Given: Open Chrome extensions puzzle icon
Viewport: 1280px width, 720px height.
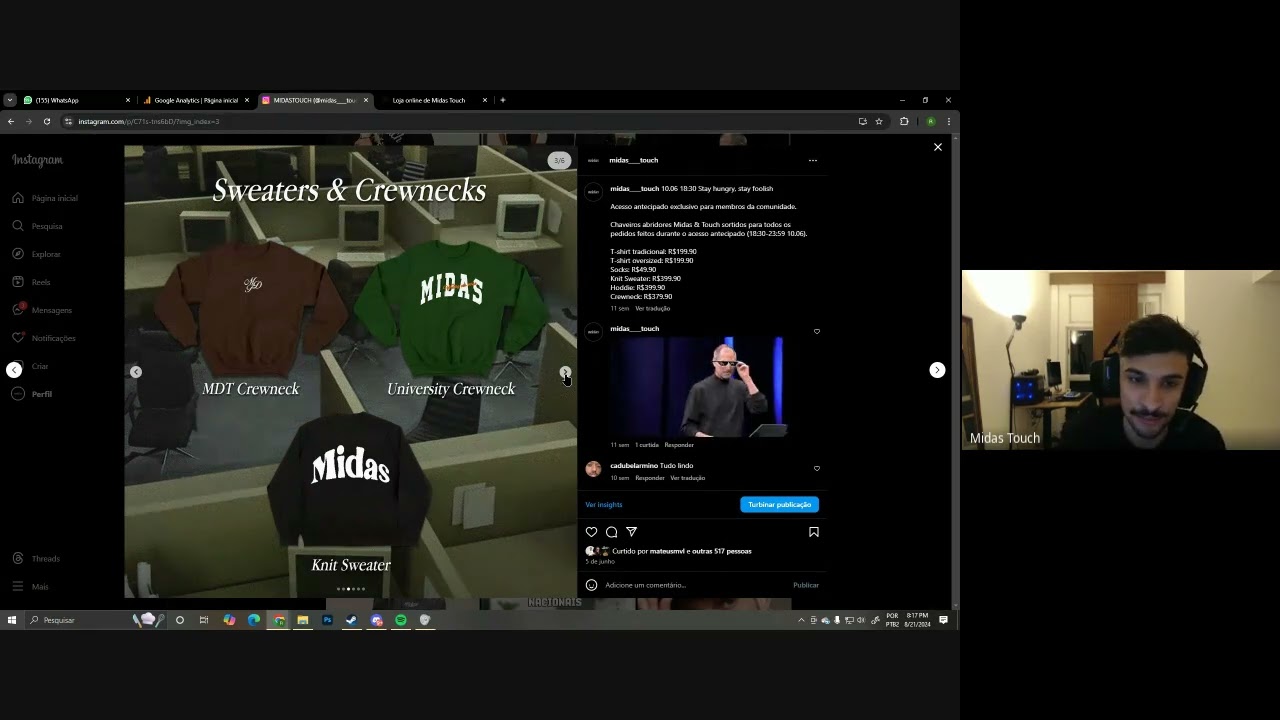Looking at the screenshot, I should (904, 121).
